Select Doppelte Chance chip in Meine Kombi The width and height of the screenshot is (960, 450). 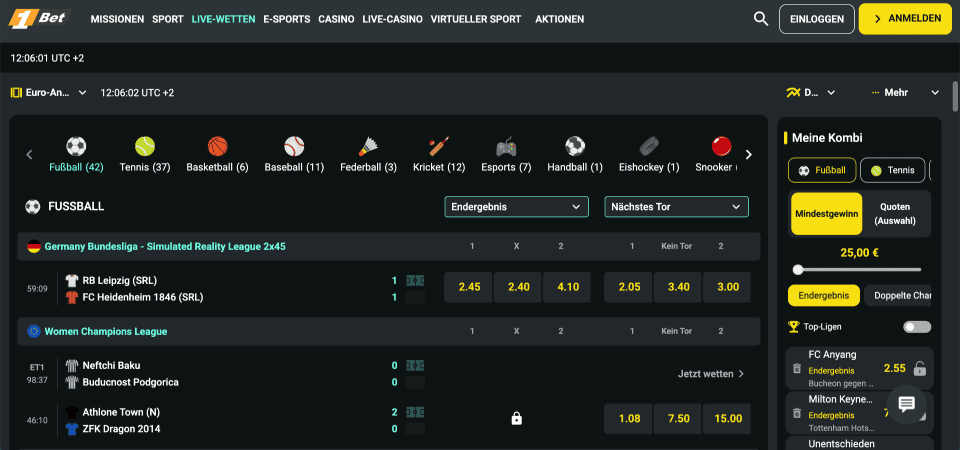[x=898, y=295]
